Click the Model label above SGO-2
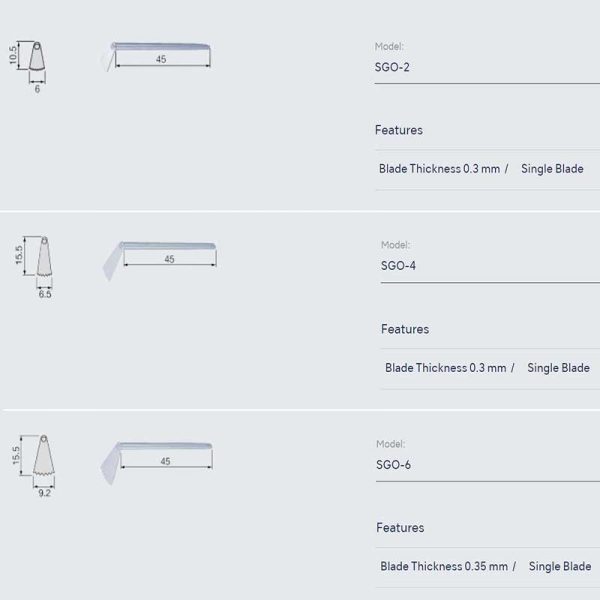 tap(389, 46)
